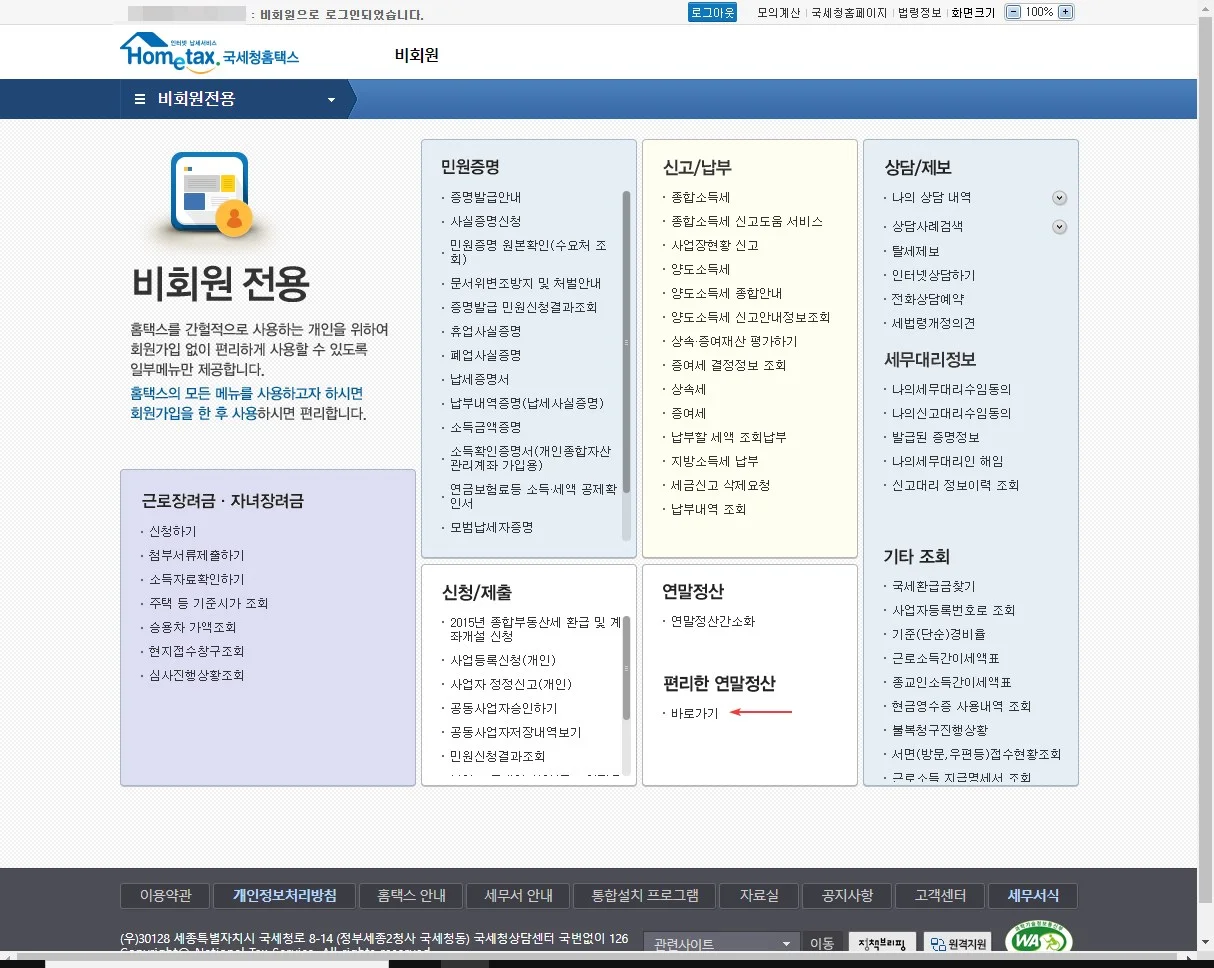Expand 나의 상담 내역

coord(1060,198)
